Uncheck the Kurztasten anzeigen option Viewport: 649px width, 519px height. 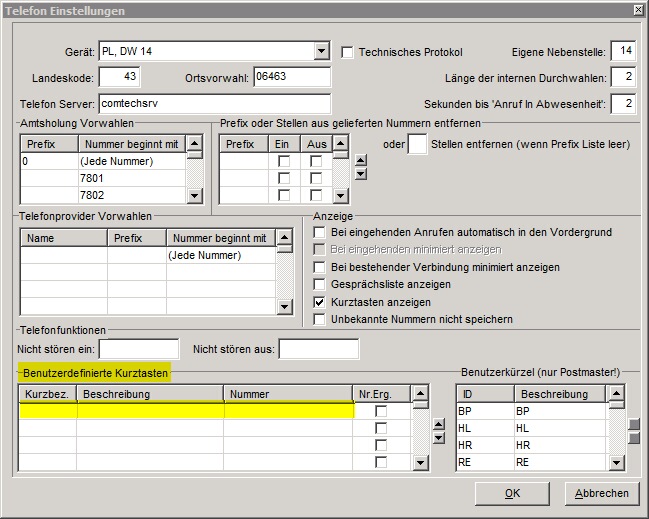tap(320, 302)
